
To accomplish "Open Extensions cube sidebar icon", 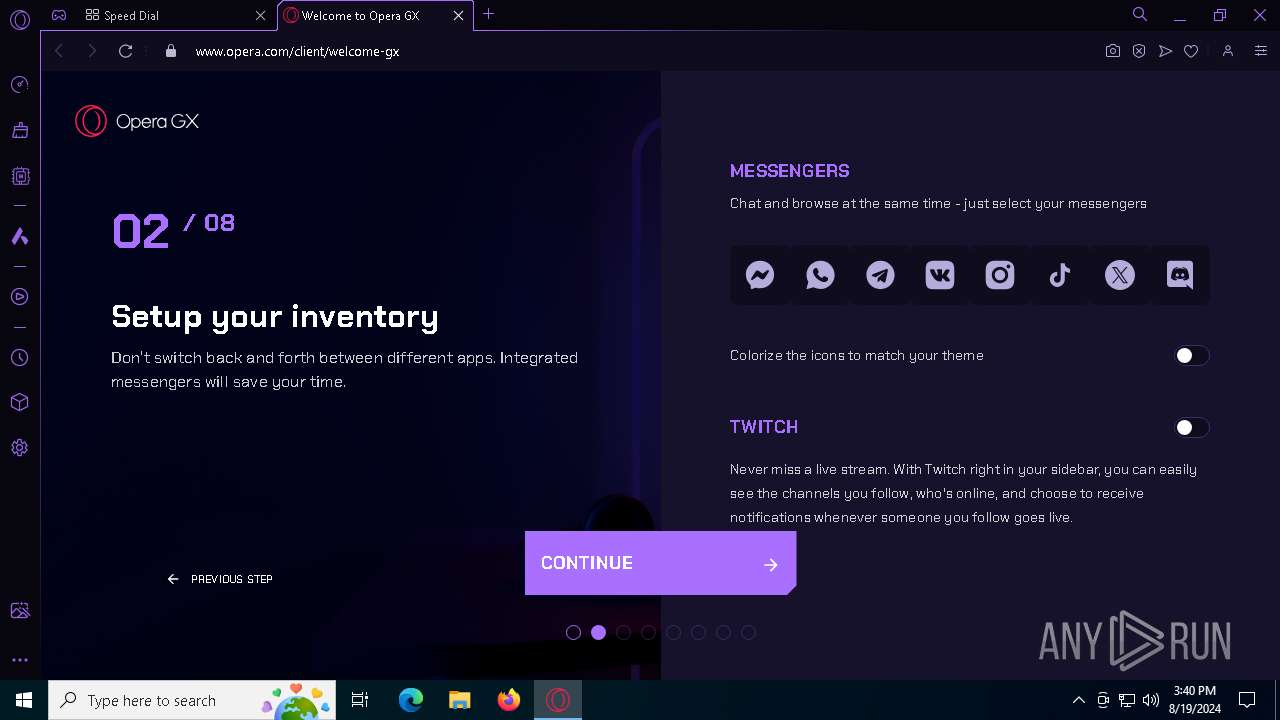I will tap(19, 402).
